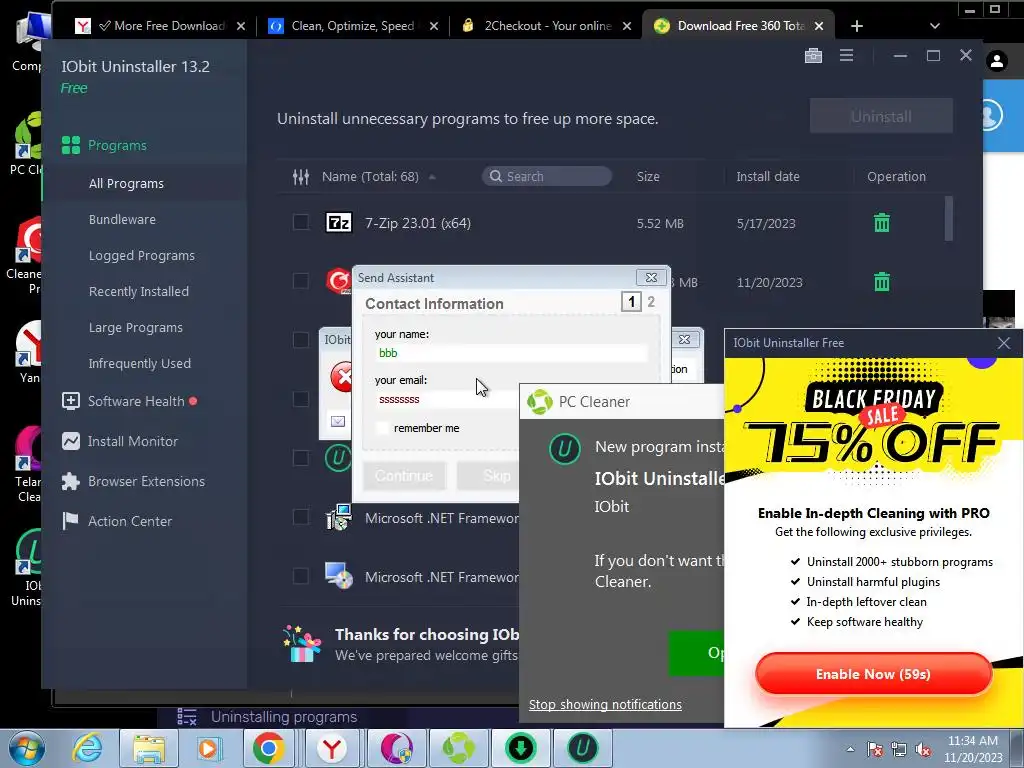Select the Programs section in the sidebar
The height and width of the screenshot is (768, 1024).
[x=104, y=145]
